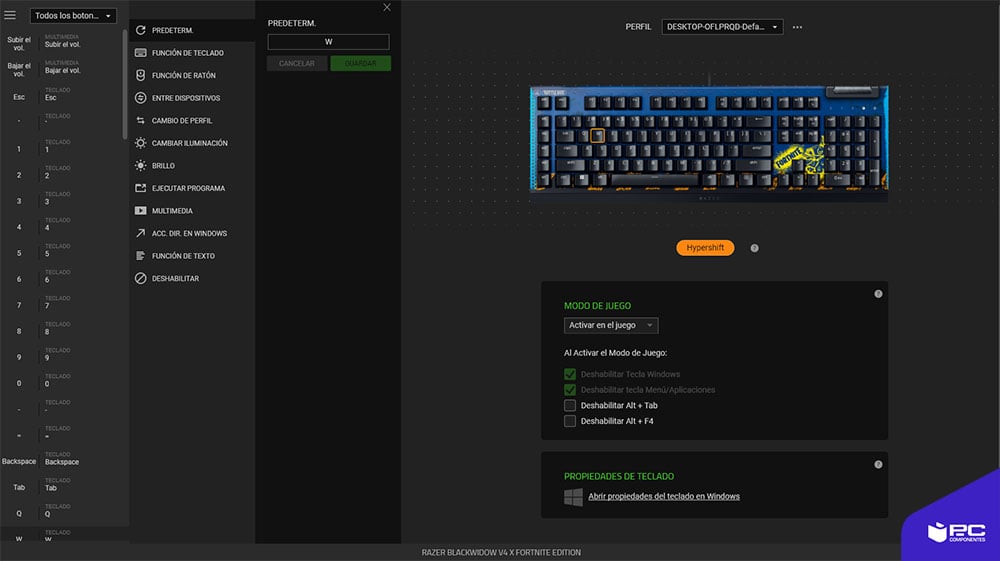Click the Cambiar Iluminación icon
The height and width of the screenshot is (561, 1000).
140,143
